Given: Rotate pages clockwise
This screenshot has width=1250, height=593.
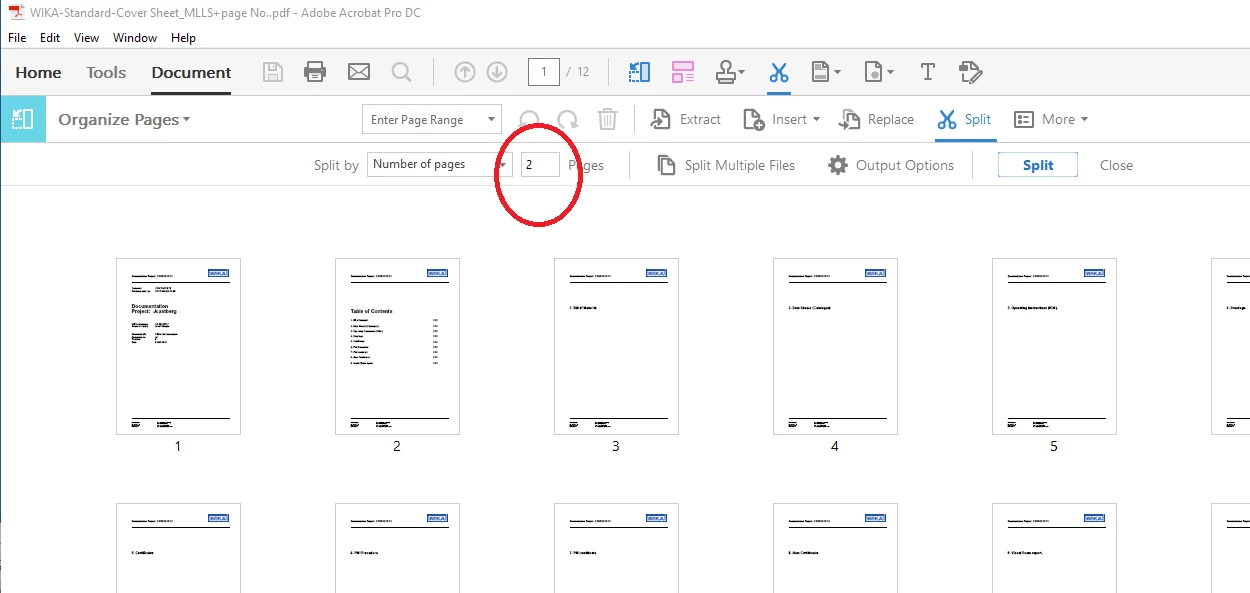Looking at the screenshot, I should click(x=567, y=120).
